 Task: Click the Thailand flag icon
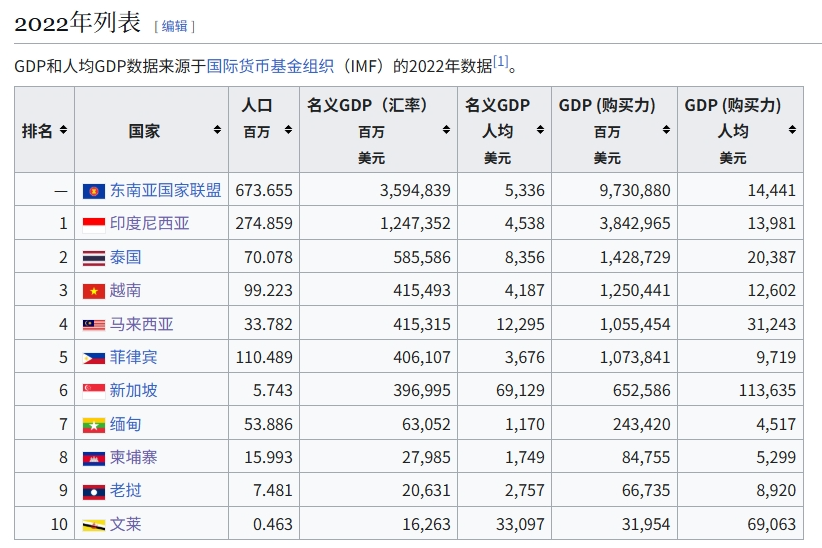94,258
